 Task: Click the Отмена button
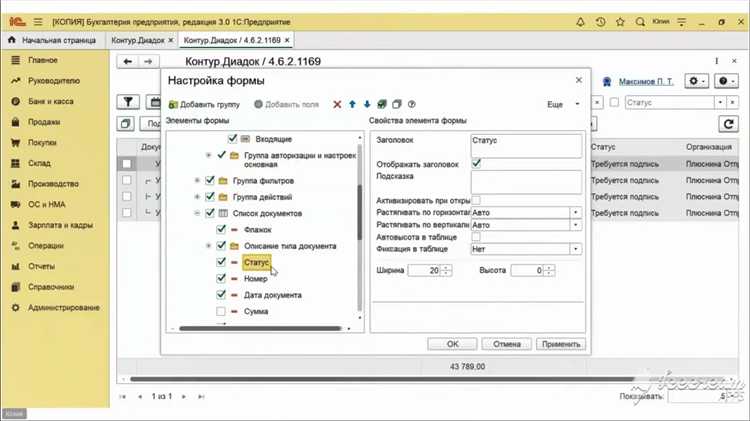pos(507,344)
